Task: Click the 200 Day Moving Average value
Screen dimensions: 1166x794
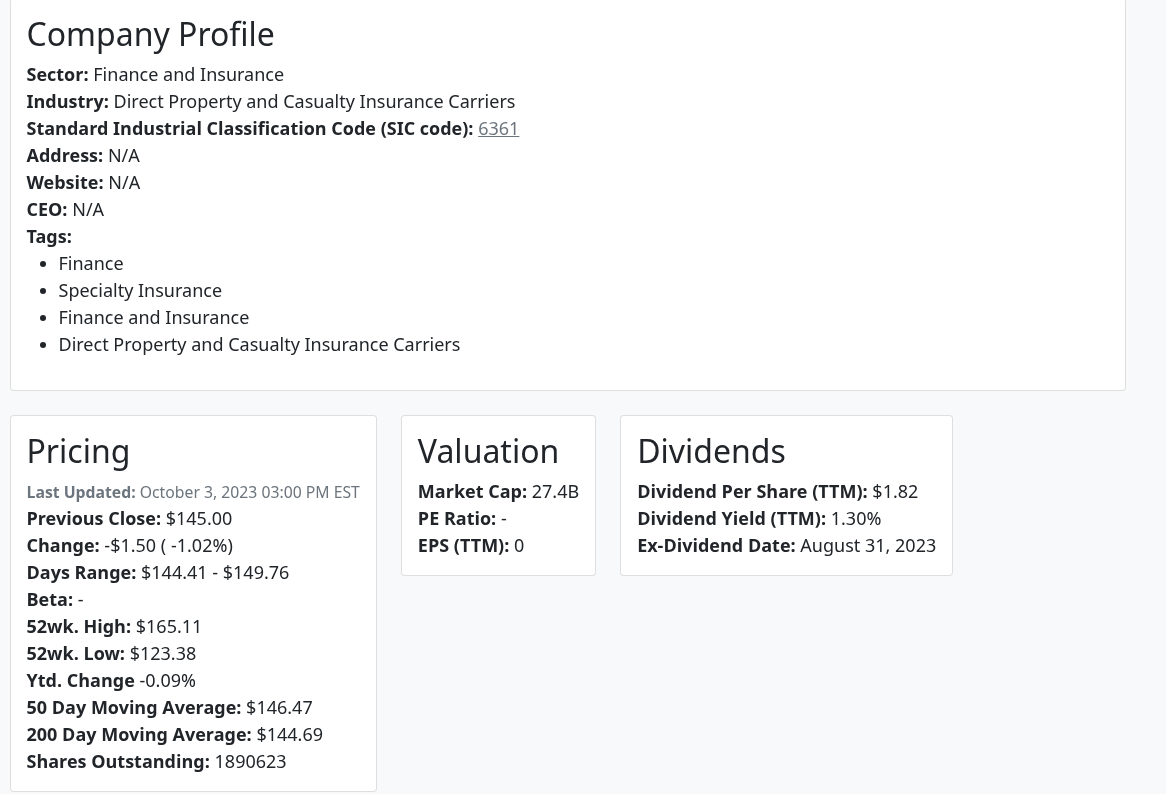Action: coord(289,734)
